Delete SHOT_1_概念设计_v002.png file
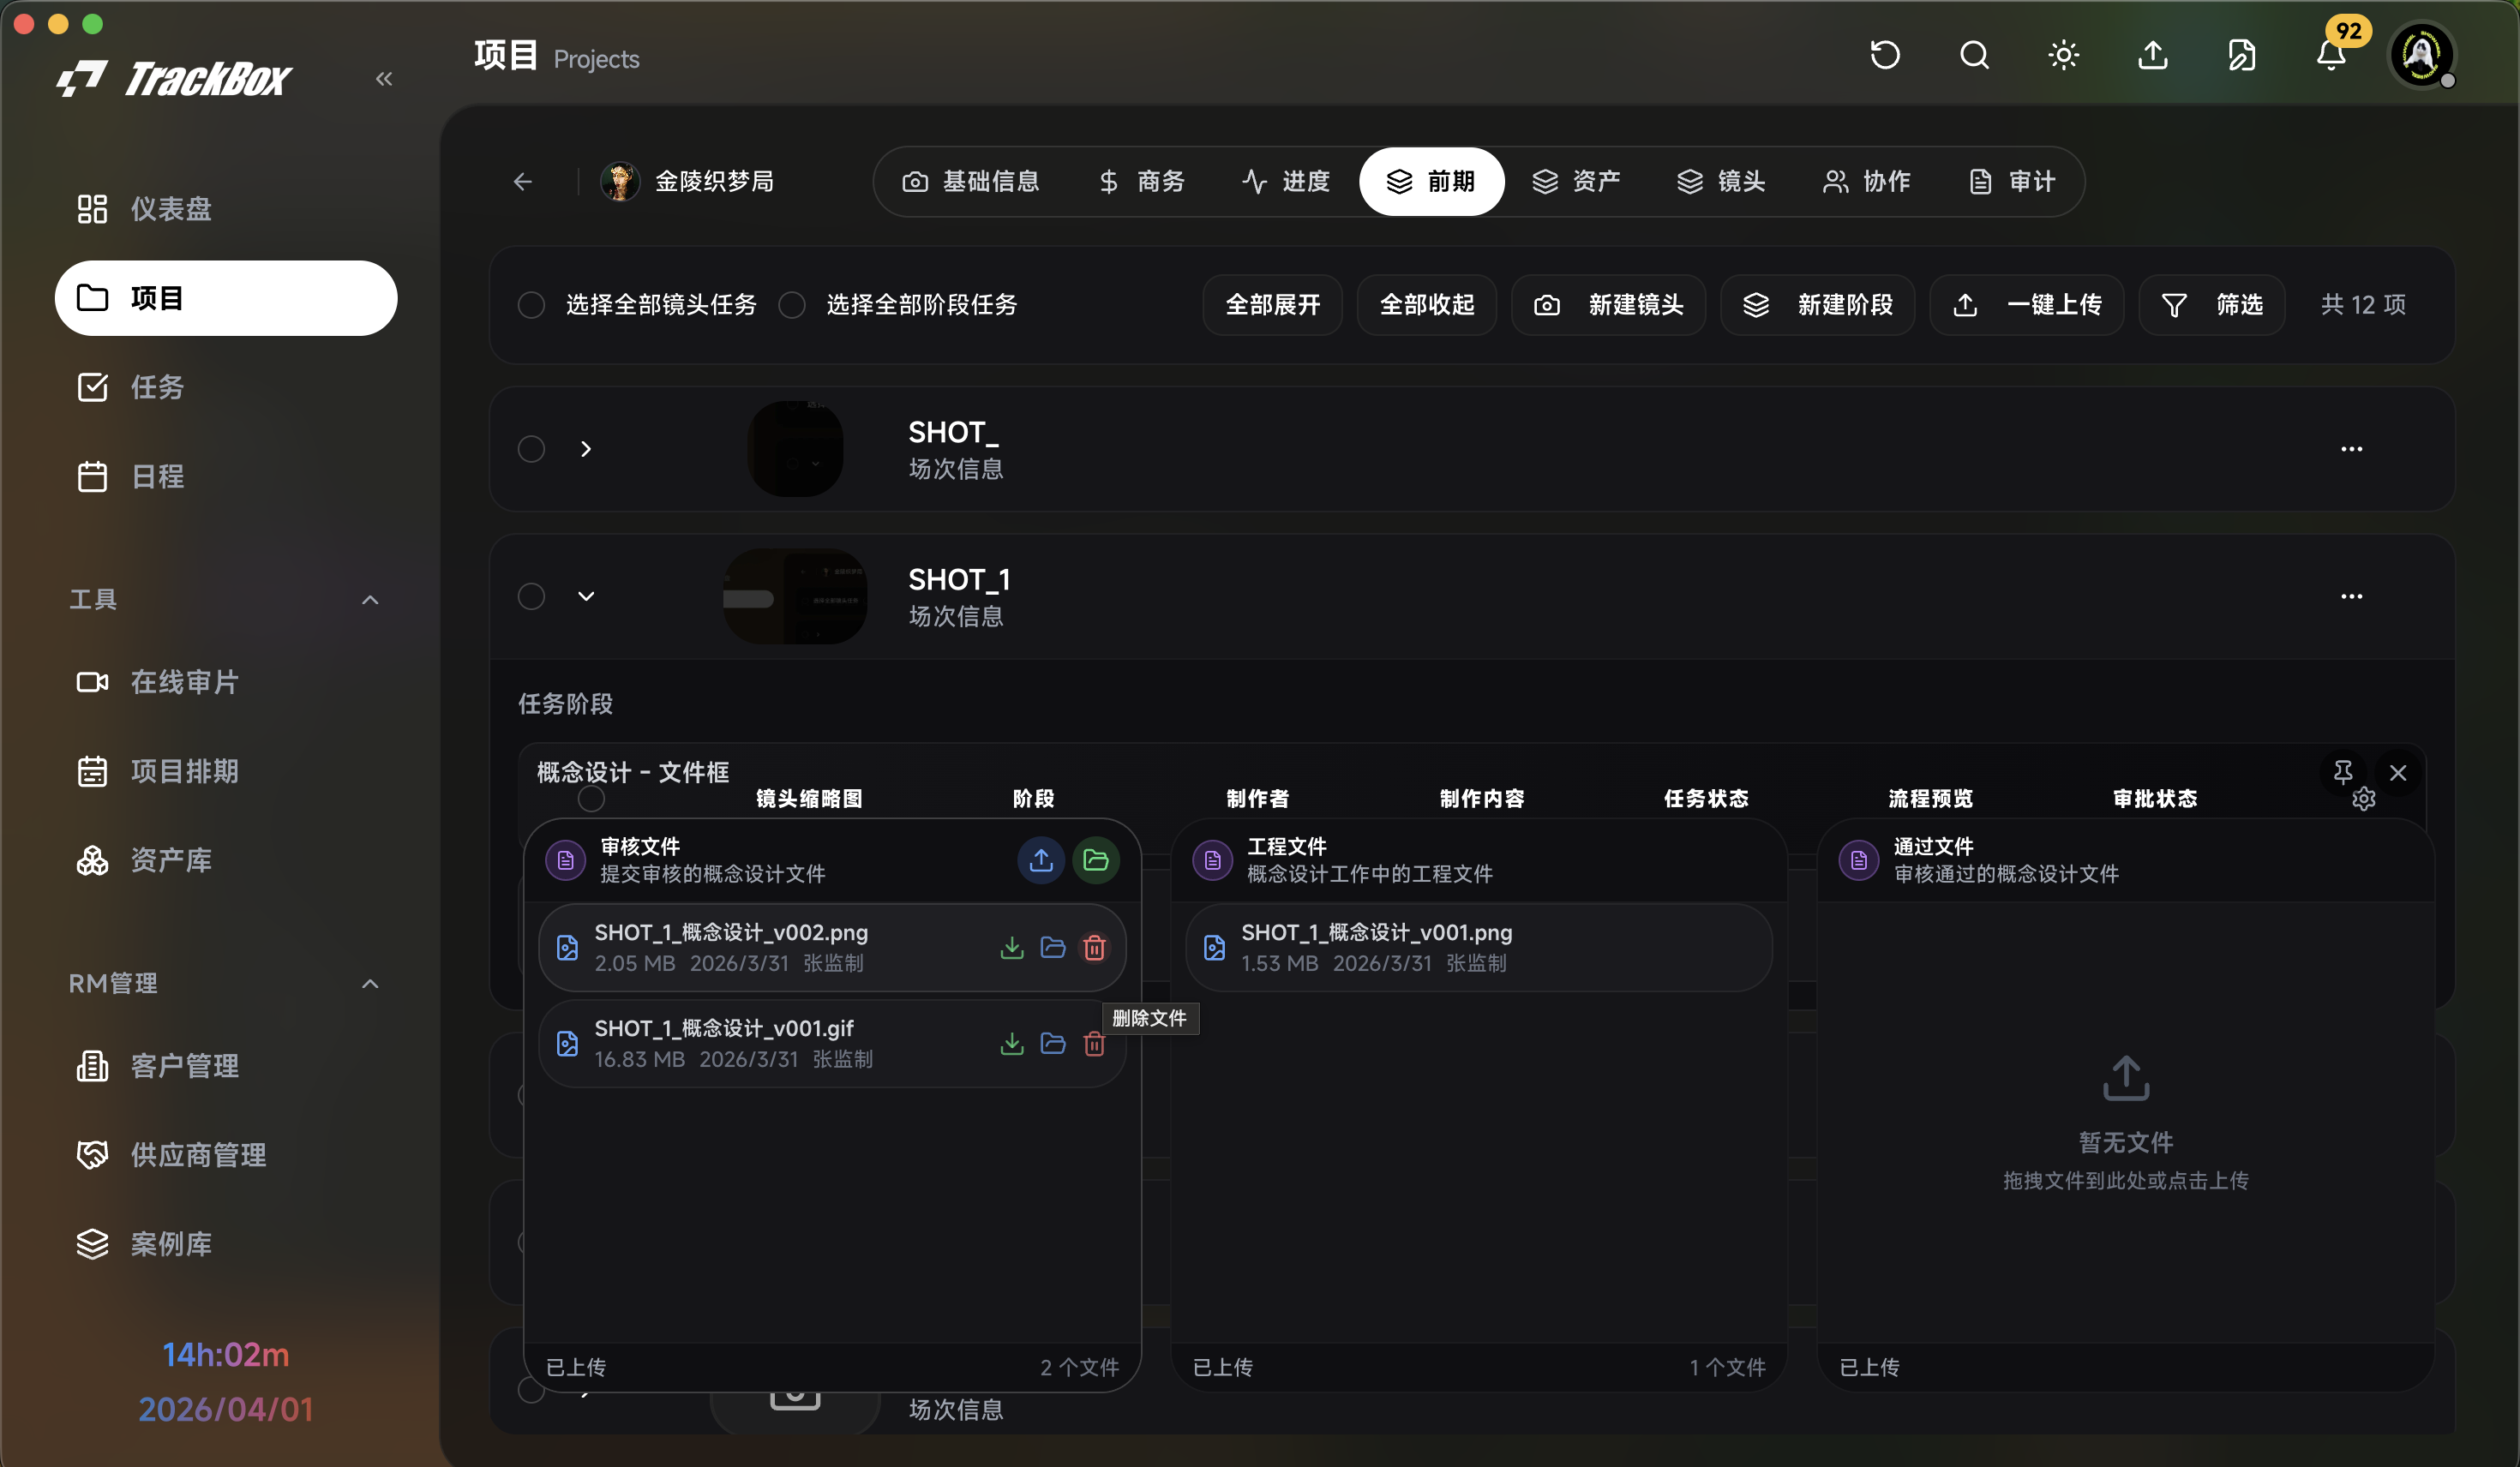This screenshot has height=1467, width=2520. coord(1094,947)
